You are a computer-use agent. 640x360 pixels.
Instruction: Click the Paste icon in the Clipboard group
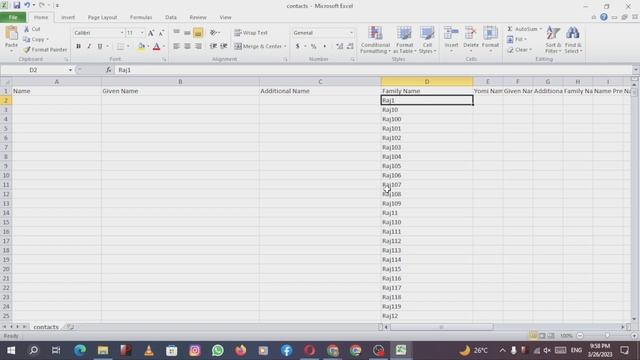11,33
